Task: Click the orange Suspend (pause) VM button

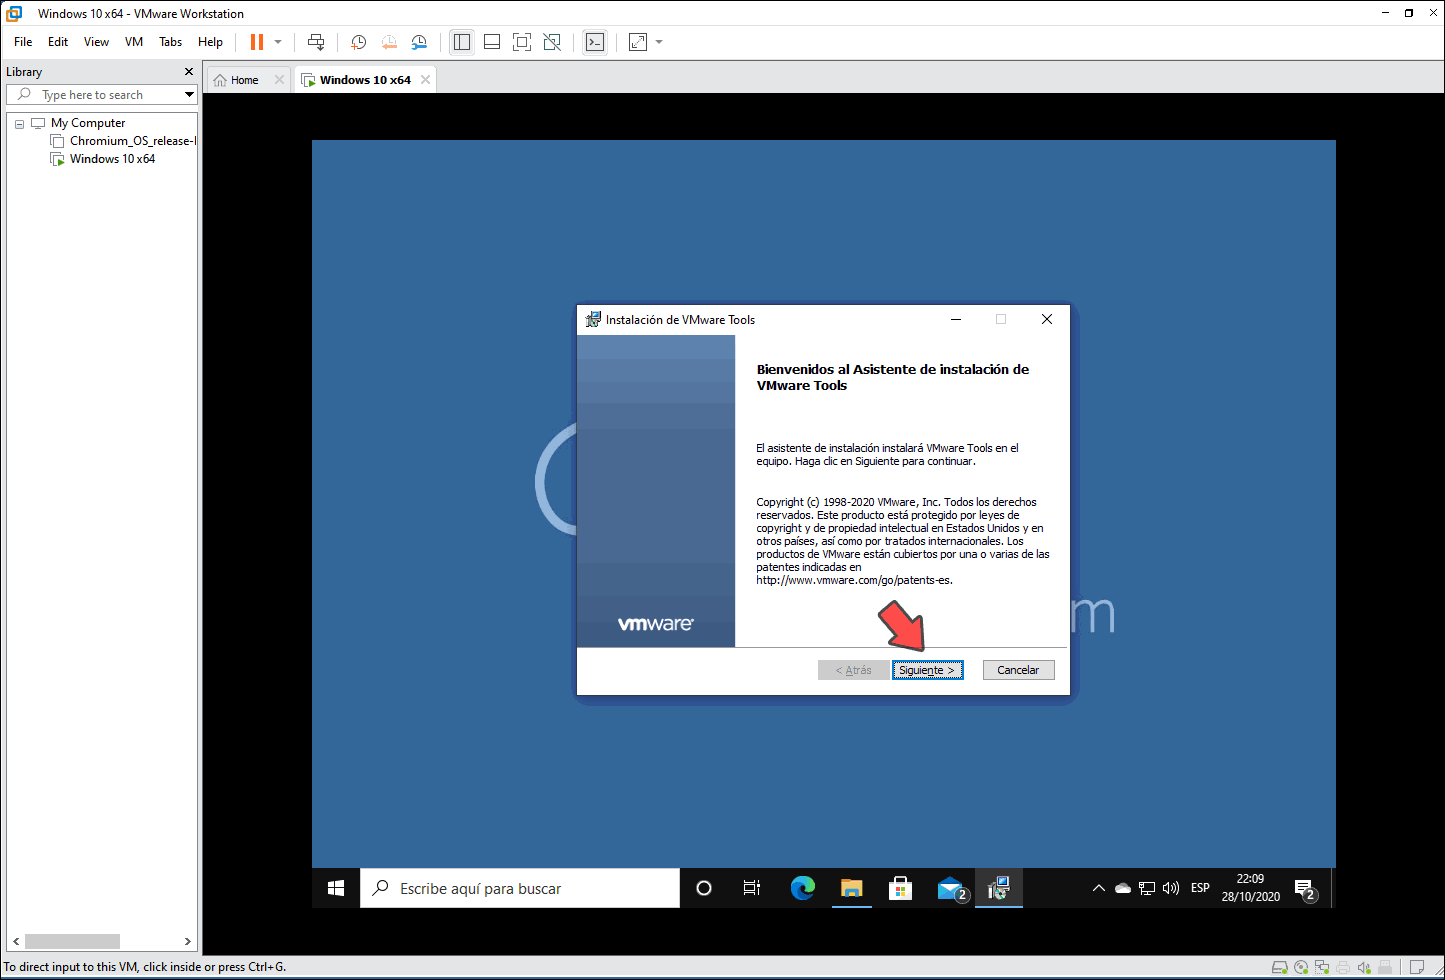Action: point(257,42)
